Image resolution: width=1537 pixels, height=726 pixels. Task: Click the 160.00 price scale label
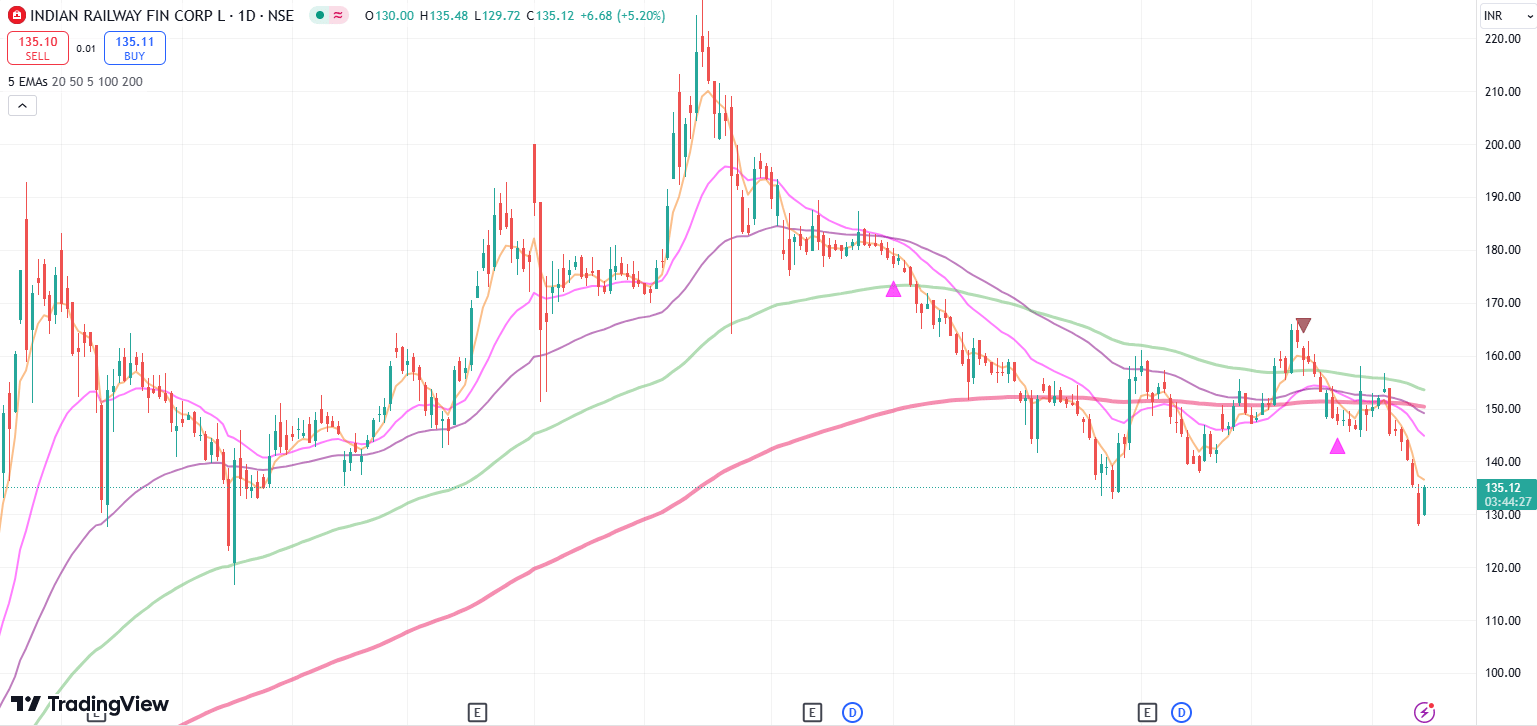click(x=1504, y=356)
